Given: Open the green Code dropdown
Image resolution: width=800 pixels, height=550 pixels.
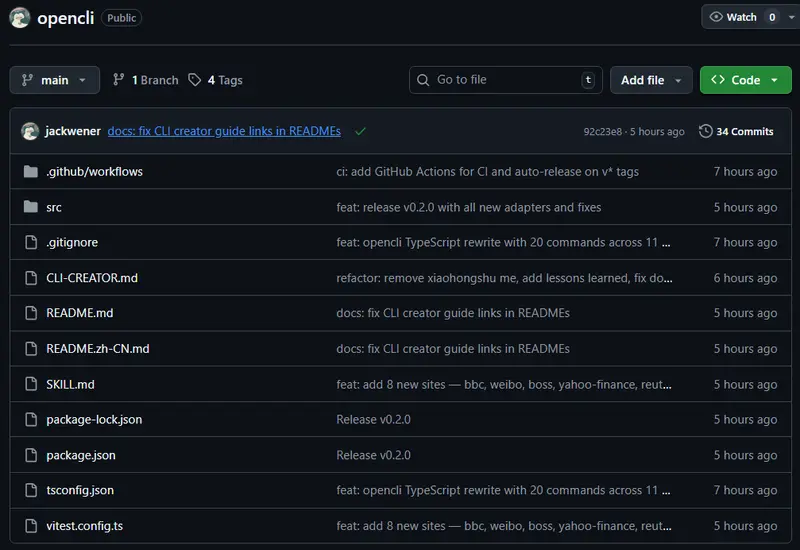Looking at the screenshot, I should 745,80.
